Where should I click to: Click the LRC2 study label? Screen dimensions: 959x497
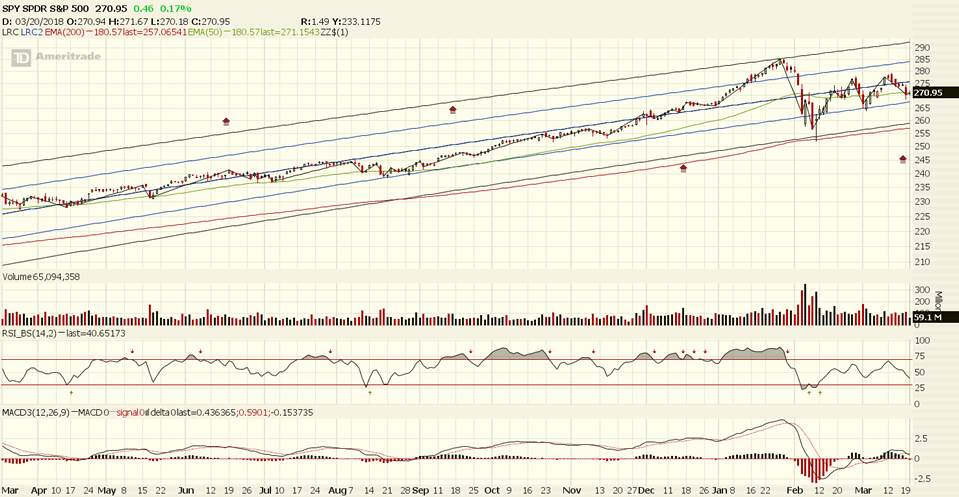tap(36, 32)
